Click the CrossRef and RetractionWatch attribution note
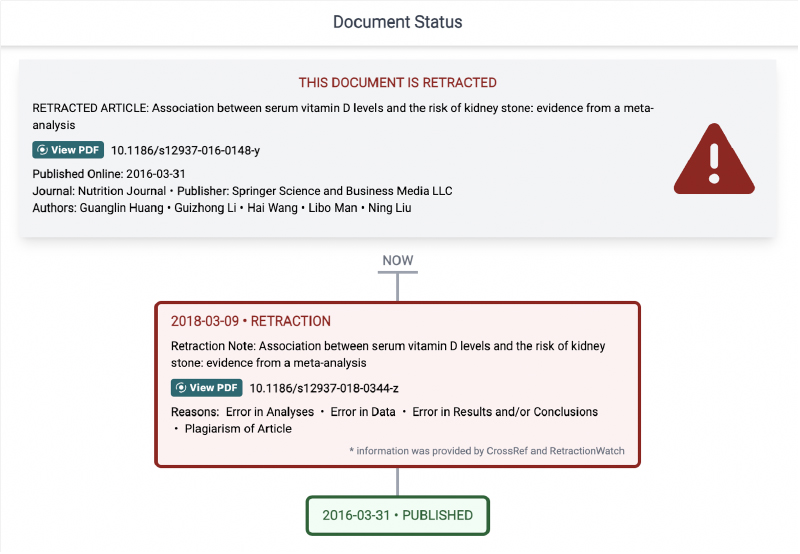Image resolution: width=800 pixels, height=554 pixels. pyautogui.click(x=487, y=451)
